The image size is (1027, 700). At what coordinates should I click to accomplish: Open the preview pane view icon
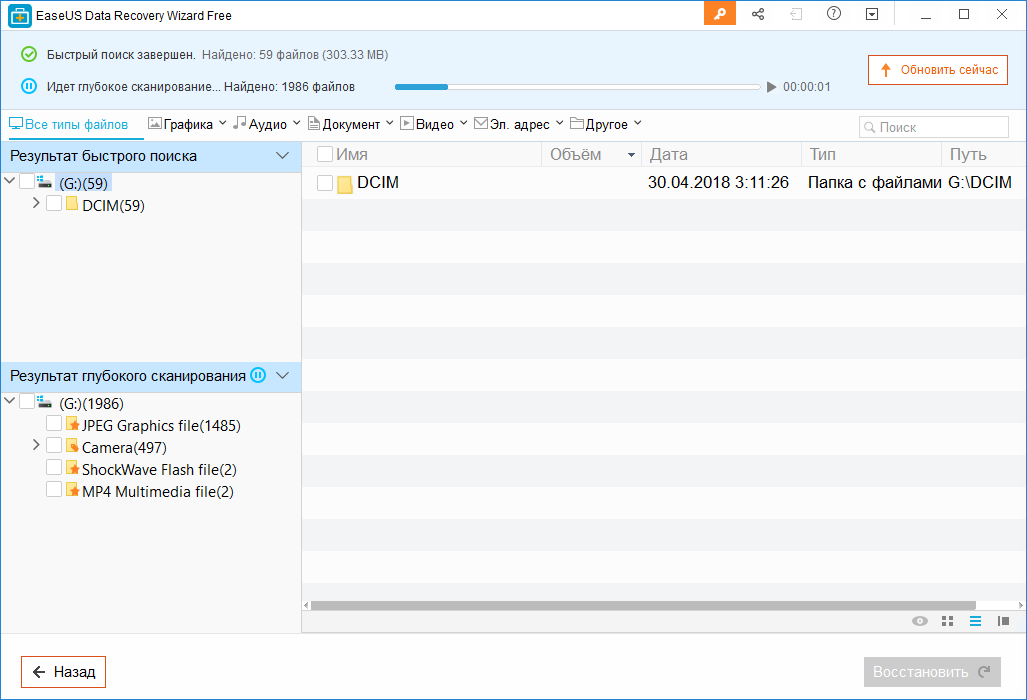1003,621
